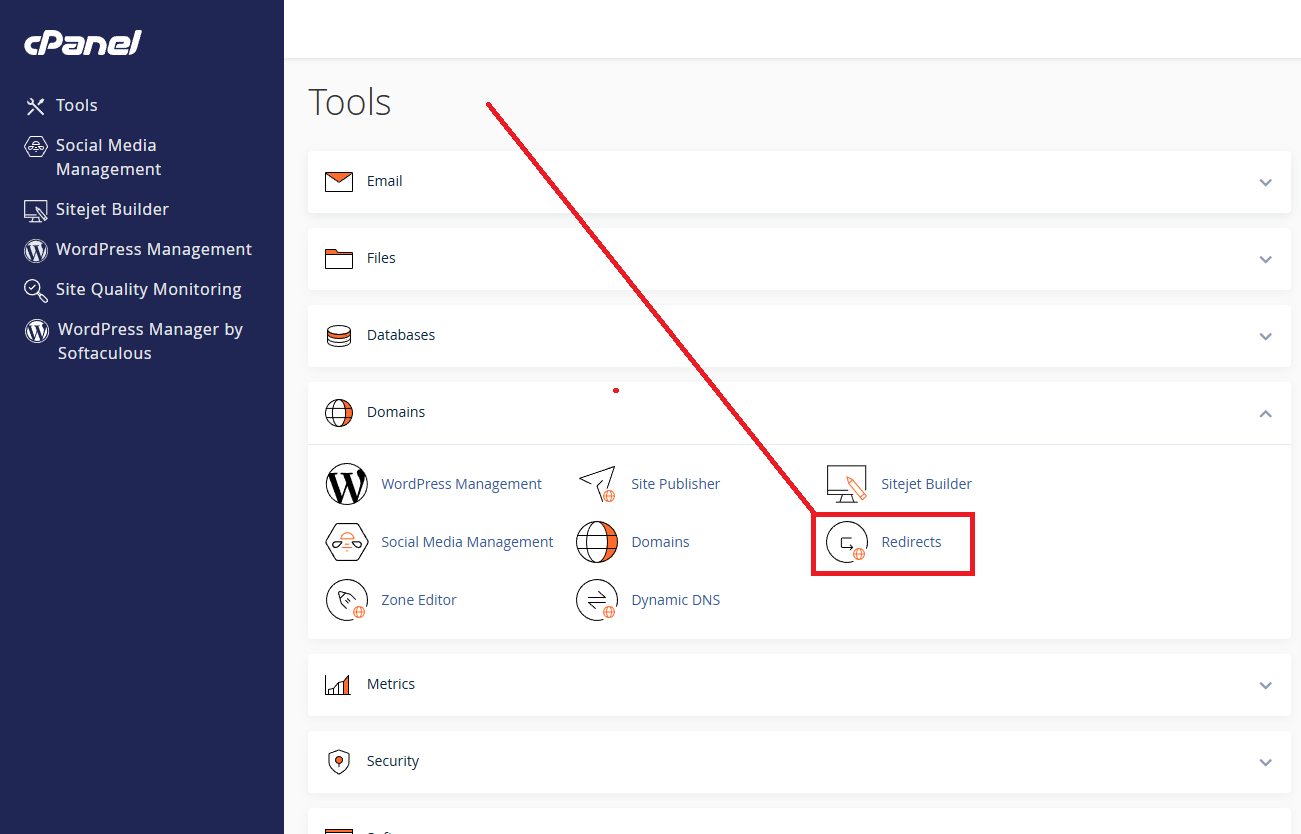Viewport: 1301px width, 834px height.
Task: Open Social Media Management in sidebar
Action: [x=108, y=157]
